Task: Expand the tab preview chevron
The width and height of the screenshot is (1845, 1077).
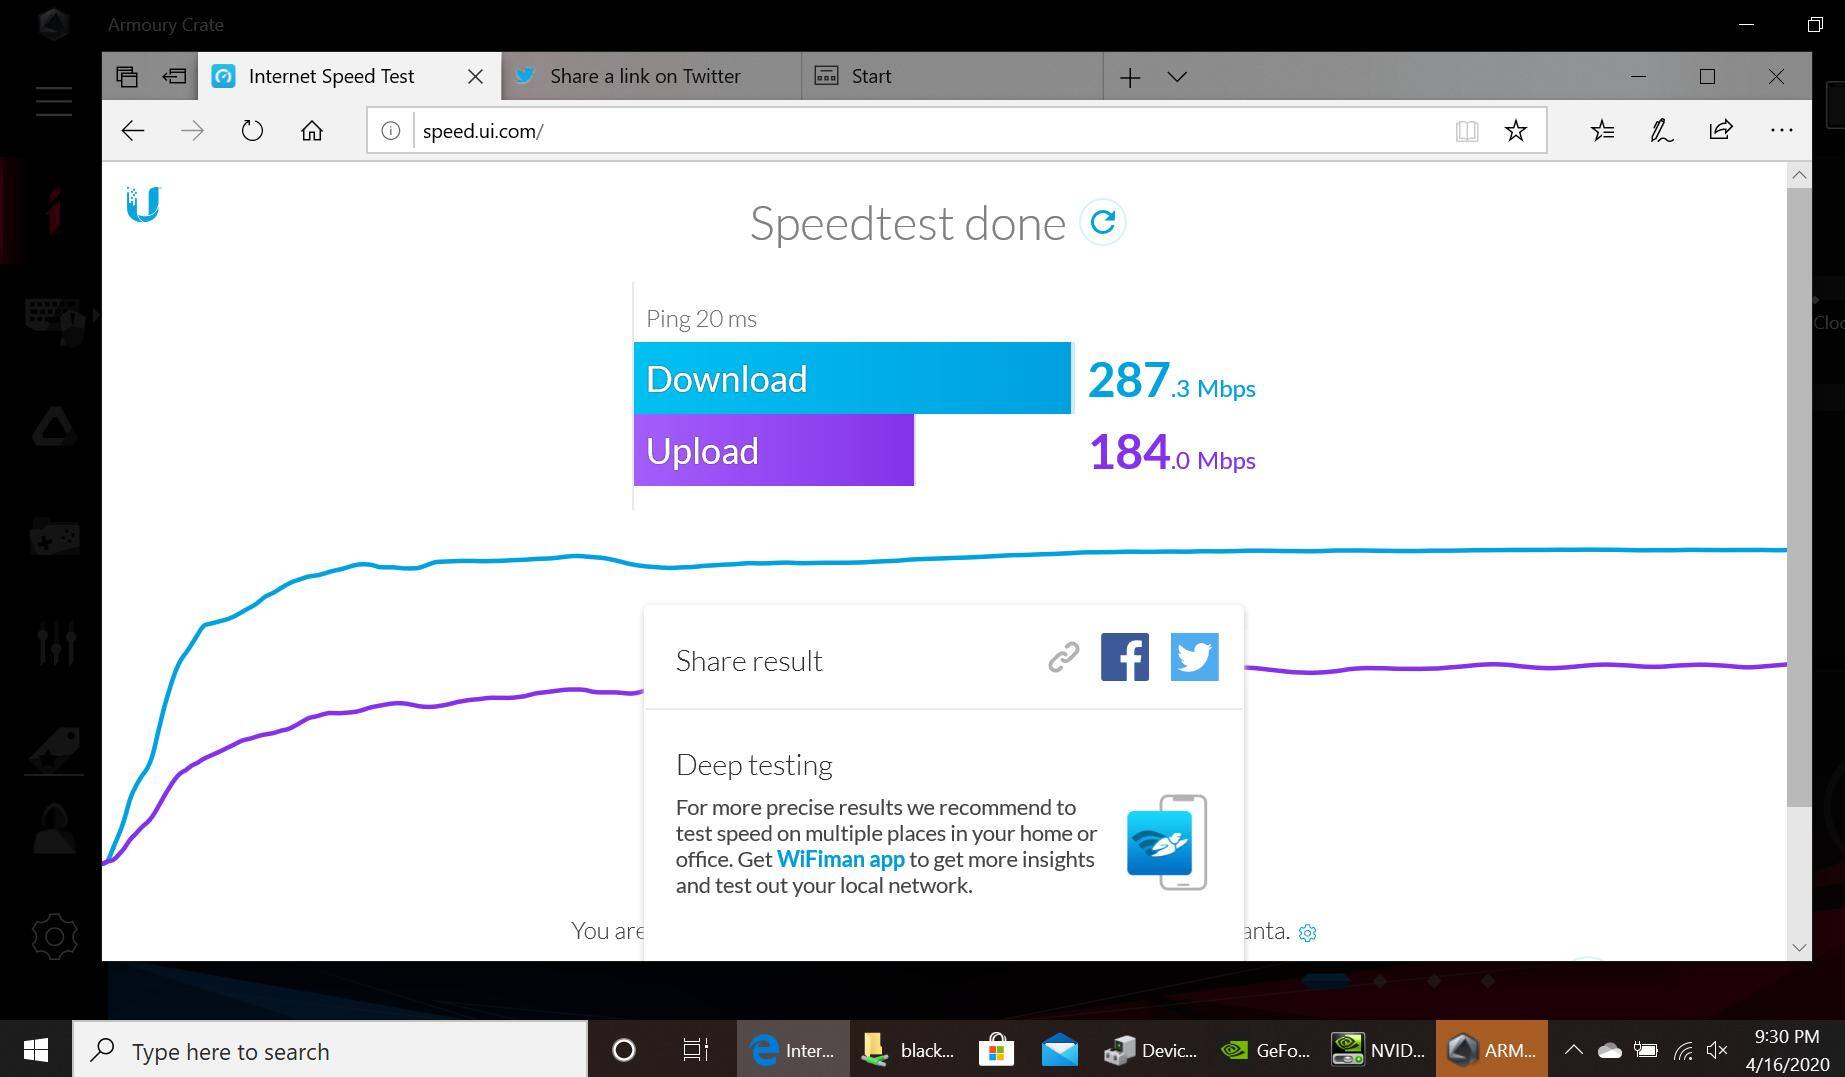Action: point(1177,77)
